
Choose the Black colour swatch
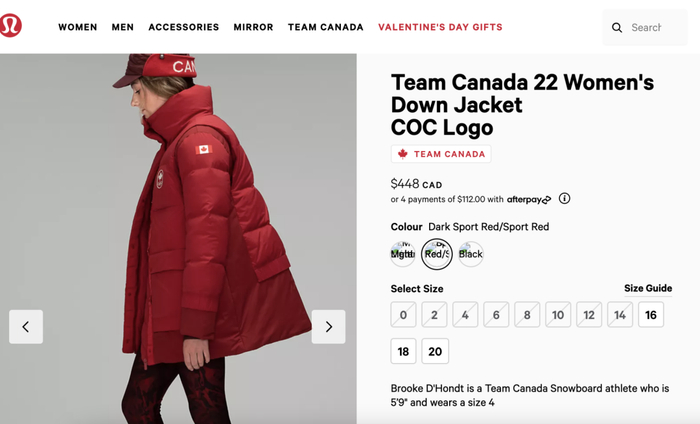(x=470, y=254)
